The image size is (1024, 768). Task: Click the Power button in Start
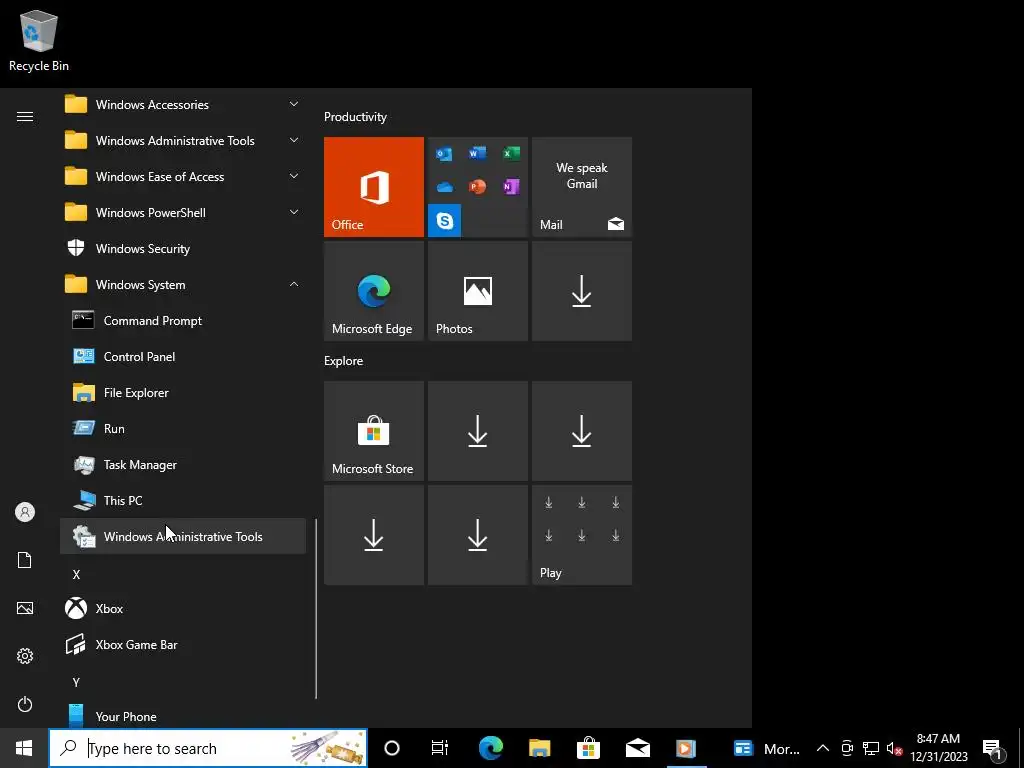coord(25,704)
